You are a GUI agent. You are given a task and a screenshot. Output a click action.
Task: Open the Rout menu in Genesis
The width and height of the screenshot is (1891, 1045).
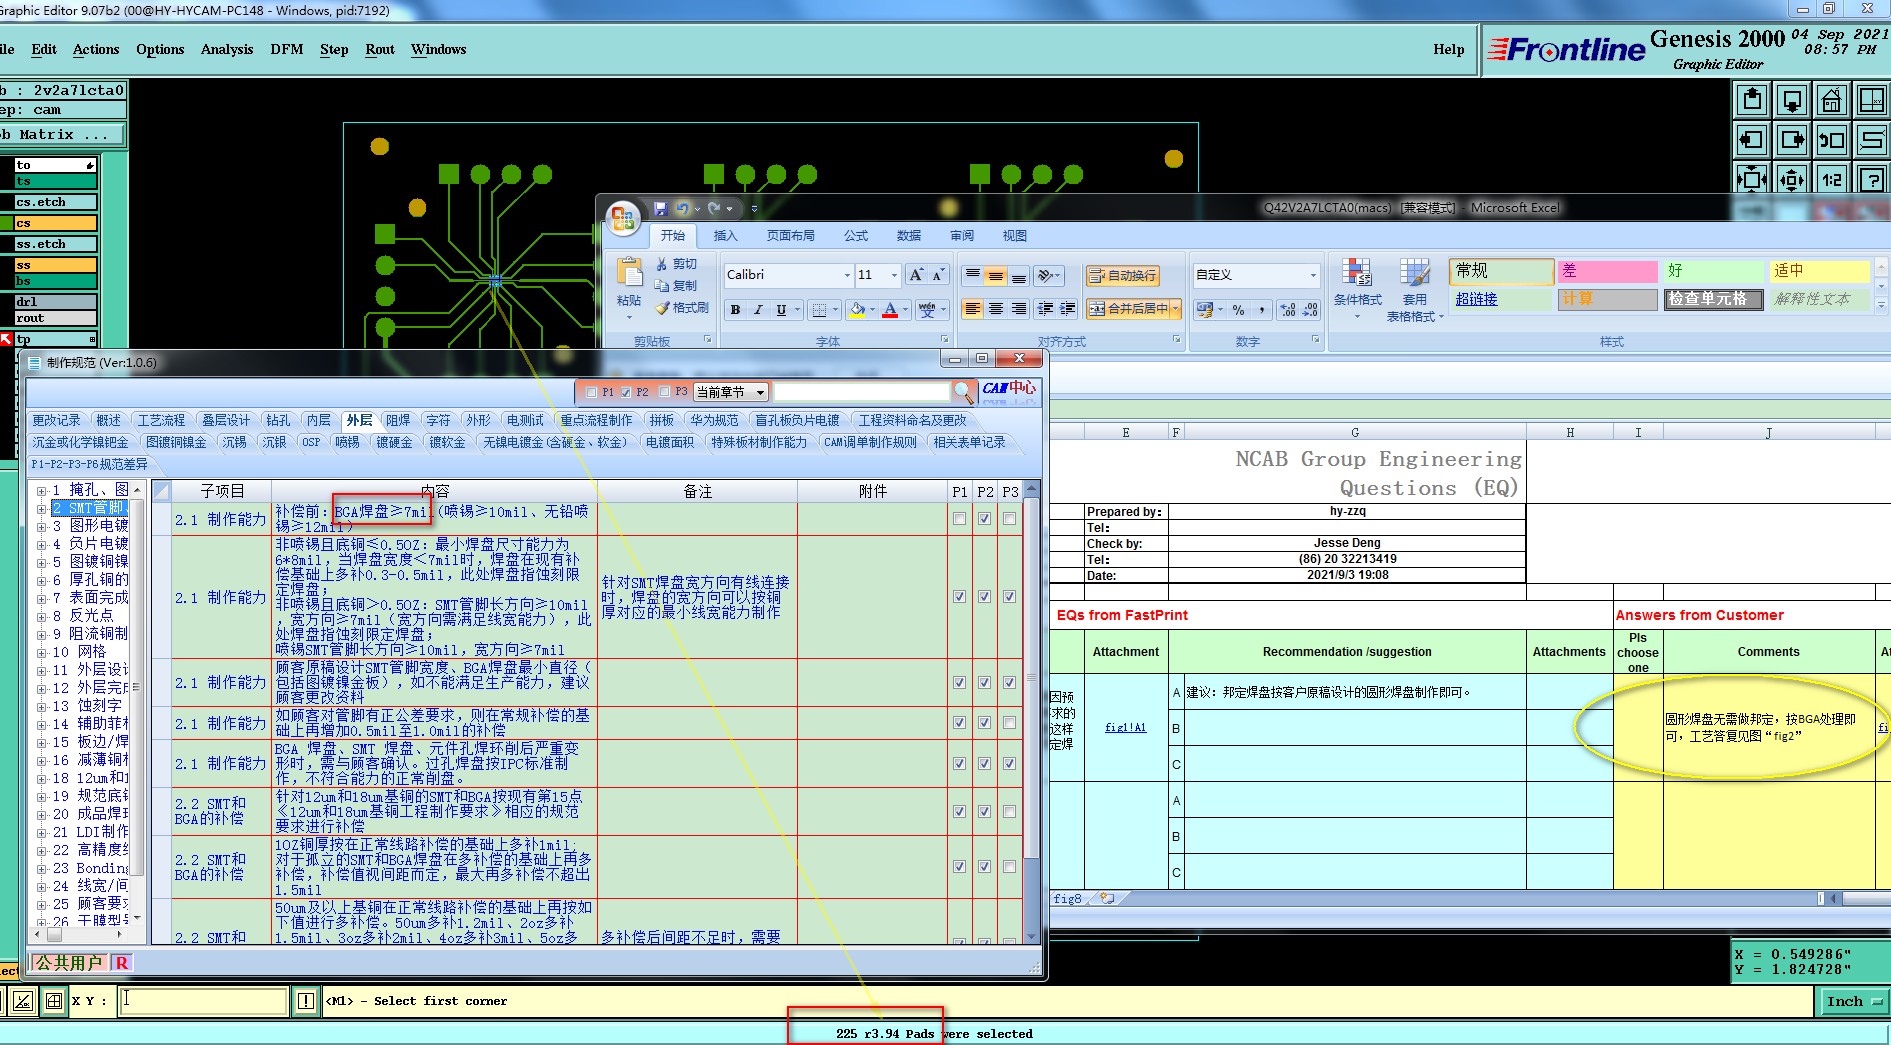point(380,49)
